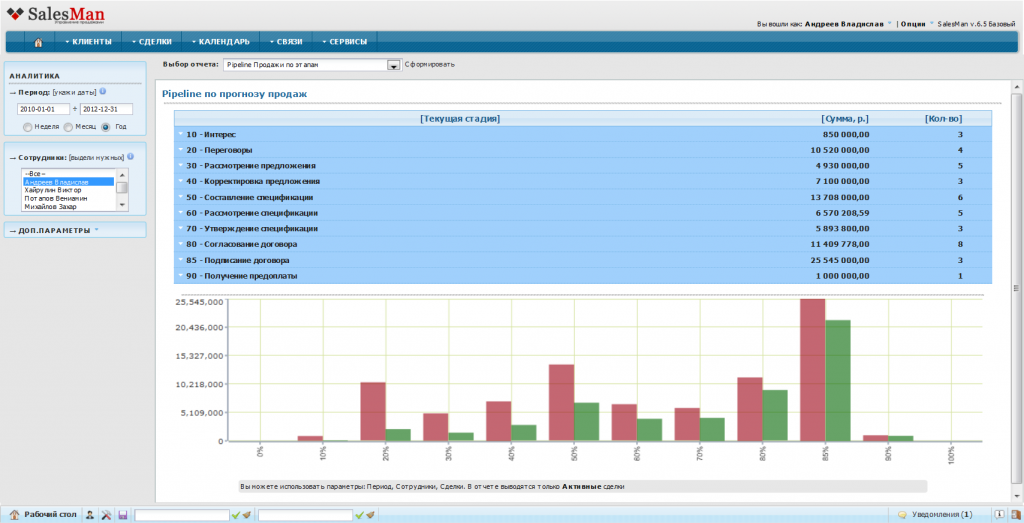Click the exit door icon in bottom bar
The height and width of the screenshot is (523, 1024).
[1015, 515]
